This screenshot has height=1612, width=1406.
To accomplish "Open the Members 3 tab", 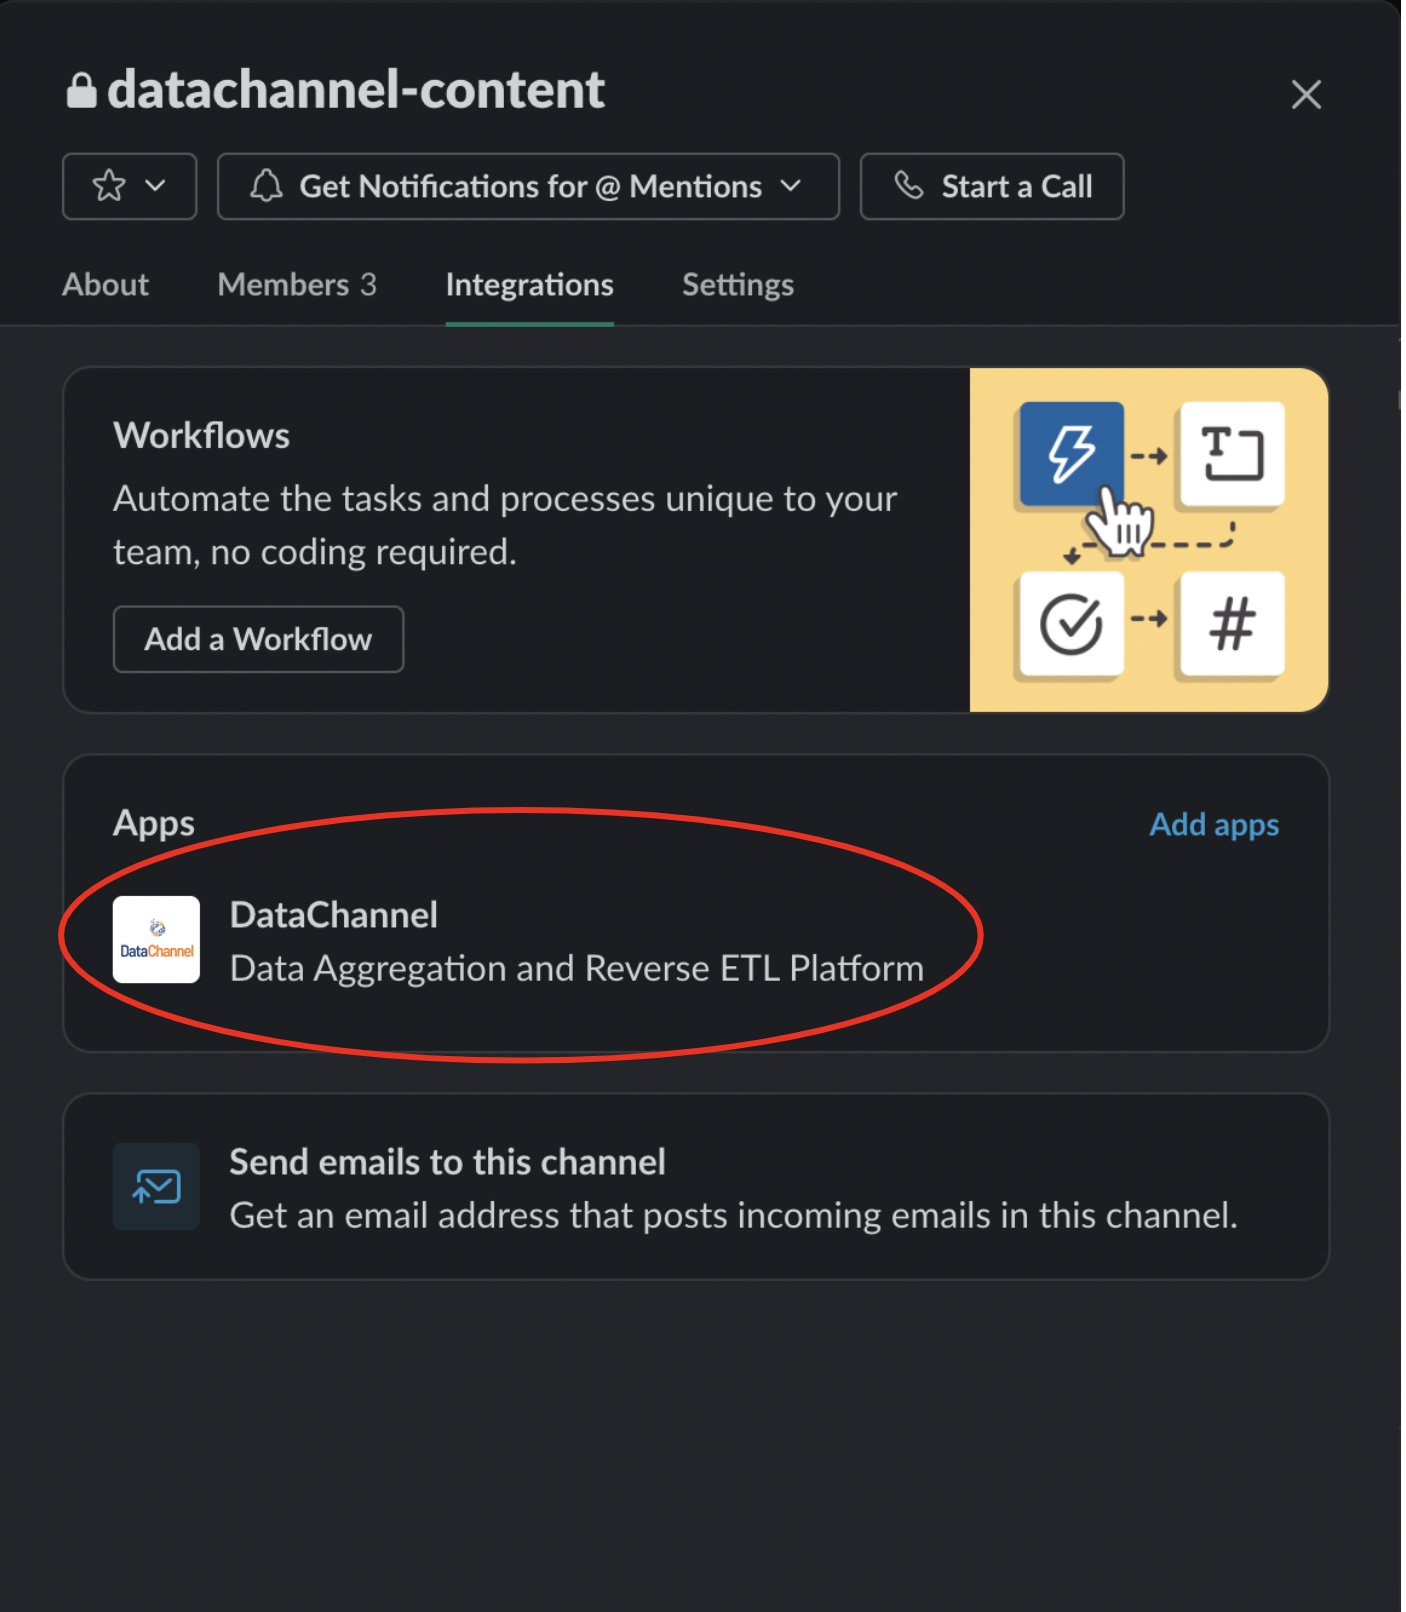I will coord(297,285).
